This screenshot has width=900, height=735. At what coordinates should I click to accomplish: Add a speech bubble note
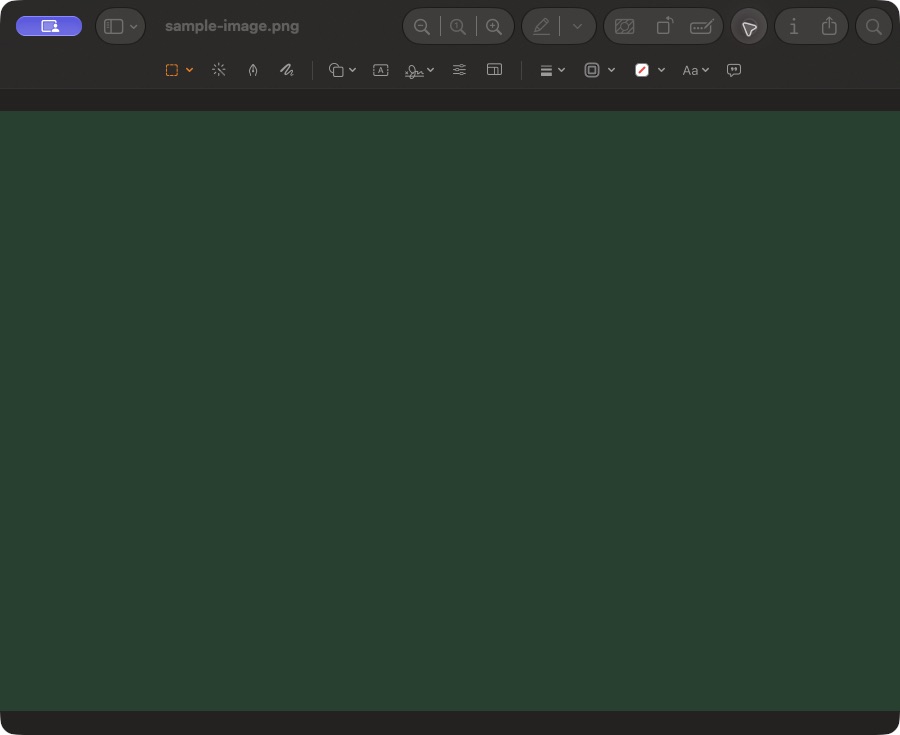pos(734,71)
